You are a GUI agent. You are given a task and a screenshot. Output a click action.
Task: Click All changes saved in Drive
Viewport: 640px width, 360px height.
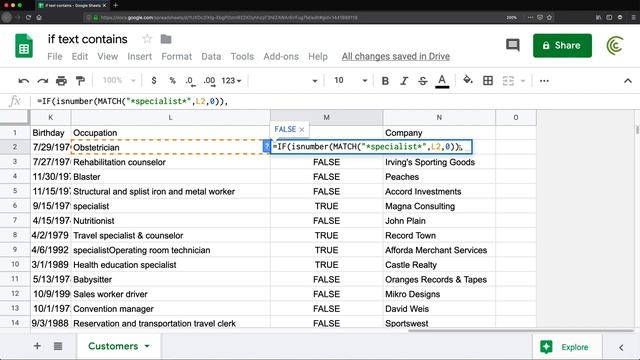396,56
